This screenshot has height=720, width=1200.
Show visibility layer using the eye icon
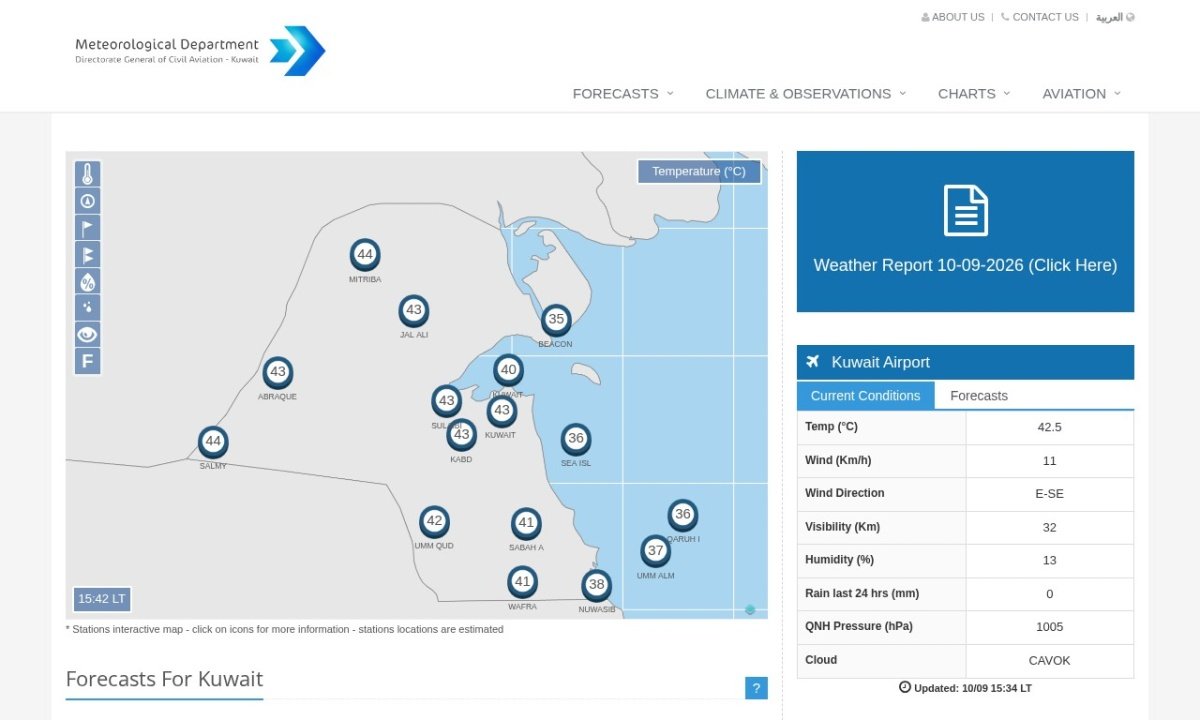tap(87, 335)
